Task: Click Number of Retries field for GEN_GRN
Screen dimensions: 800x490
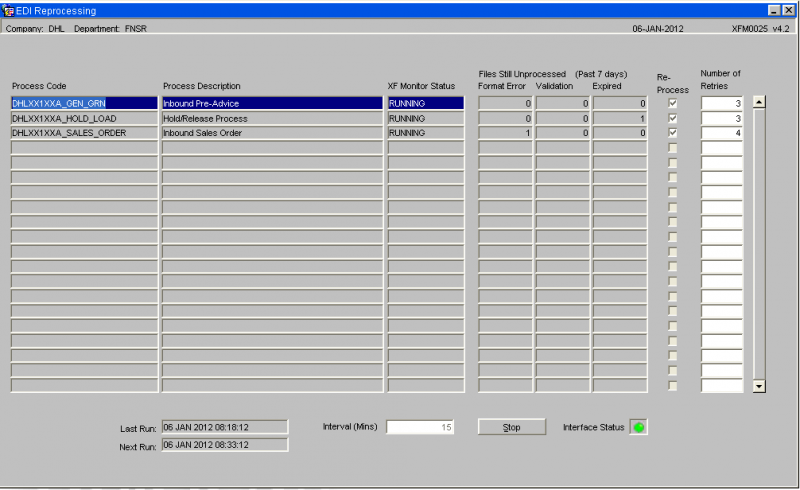Action: click(721, 103)
